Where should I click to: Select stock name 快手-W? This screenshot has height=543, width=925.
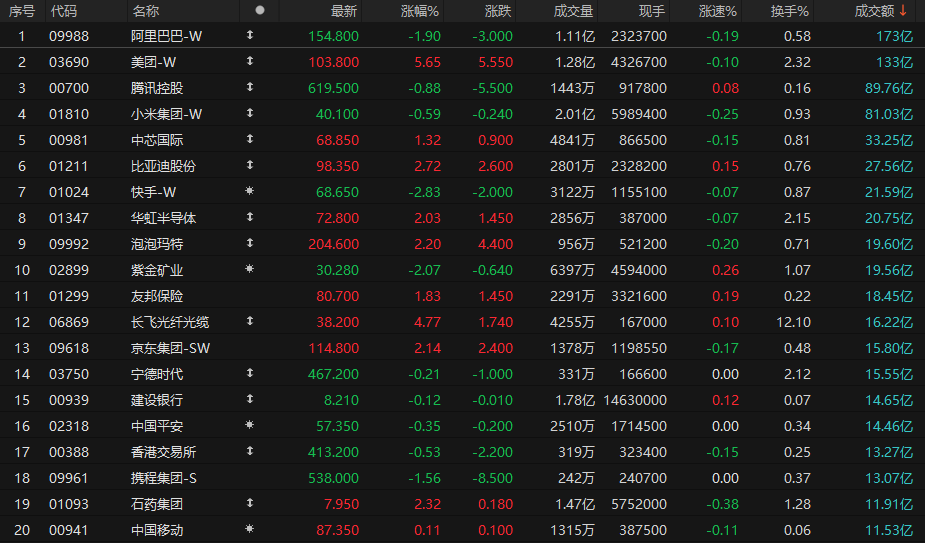(x=153, y=192)
